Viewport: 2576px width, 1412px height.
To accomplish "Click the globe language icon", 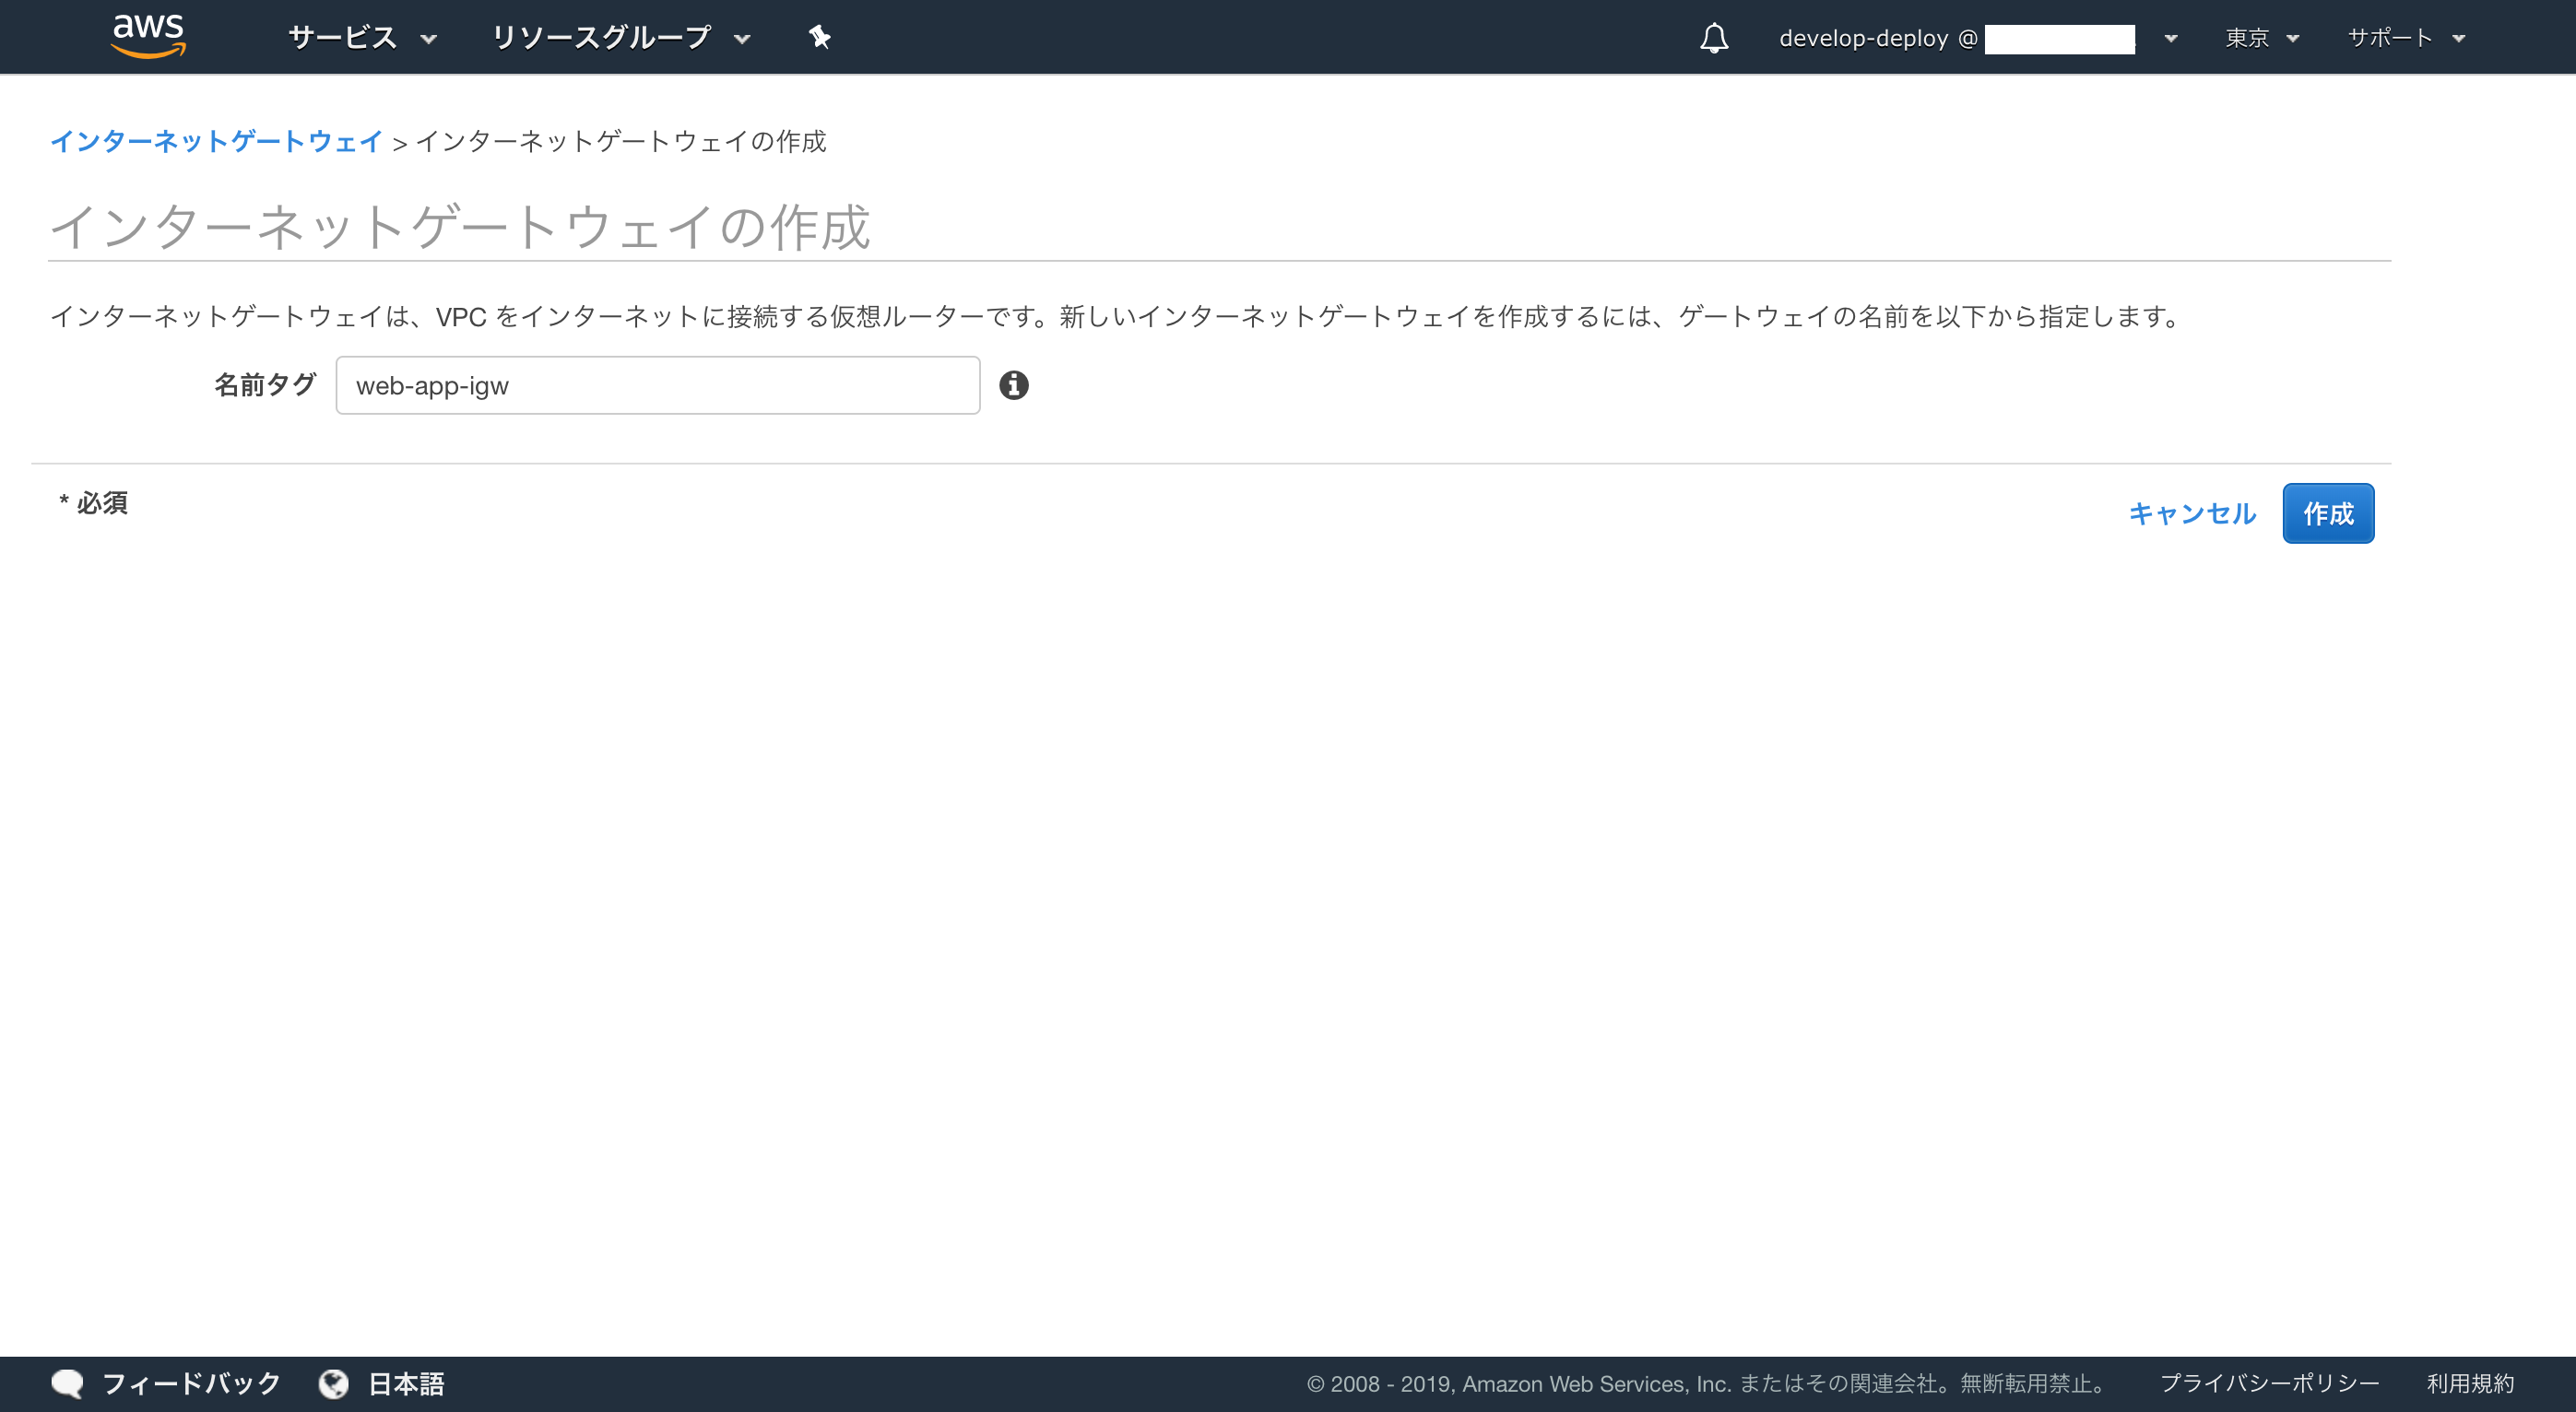I will click(333, 1384).
